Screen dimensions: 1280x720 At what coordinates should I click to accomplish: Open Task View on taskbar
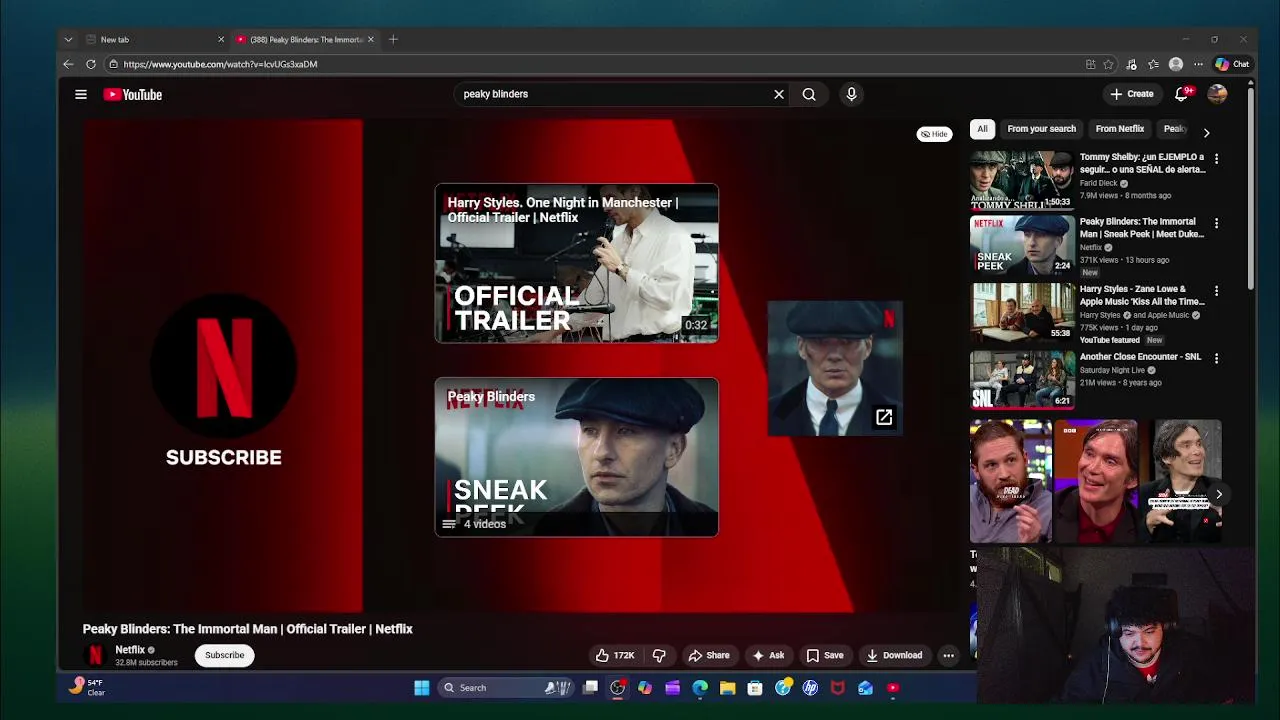pyautogui.click(x=591, y=688)
